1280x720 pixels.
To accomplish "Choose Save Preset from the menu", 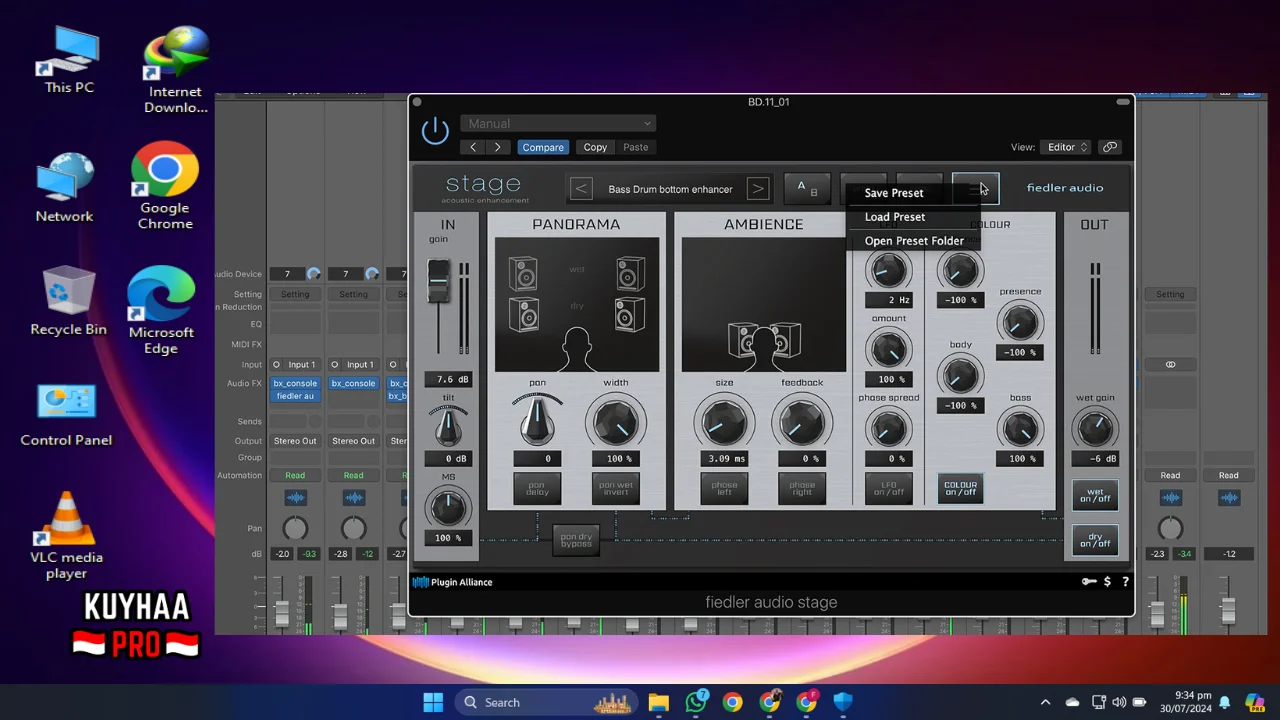I will (x=894, y=193).
